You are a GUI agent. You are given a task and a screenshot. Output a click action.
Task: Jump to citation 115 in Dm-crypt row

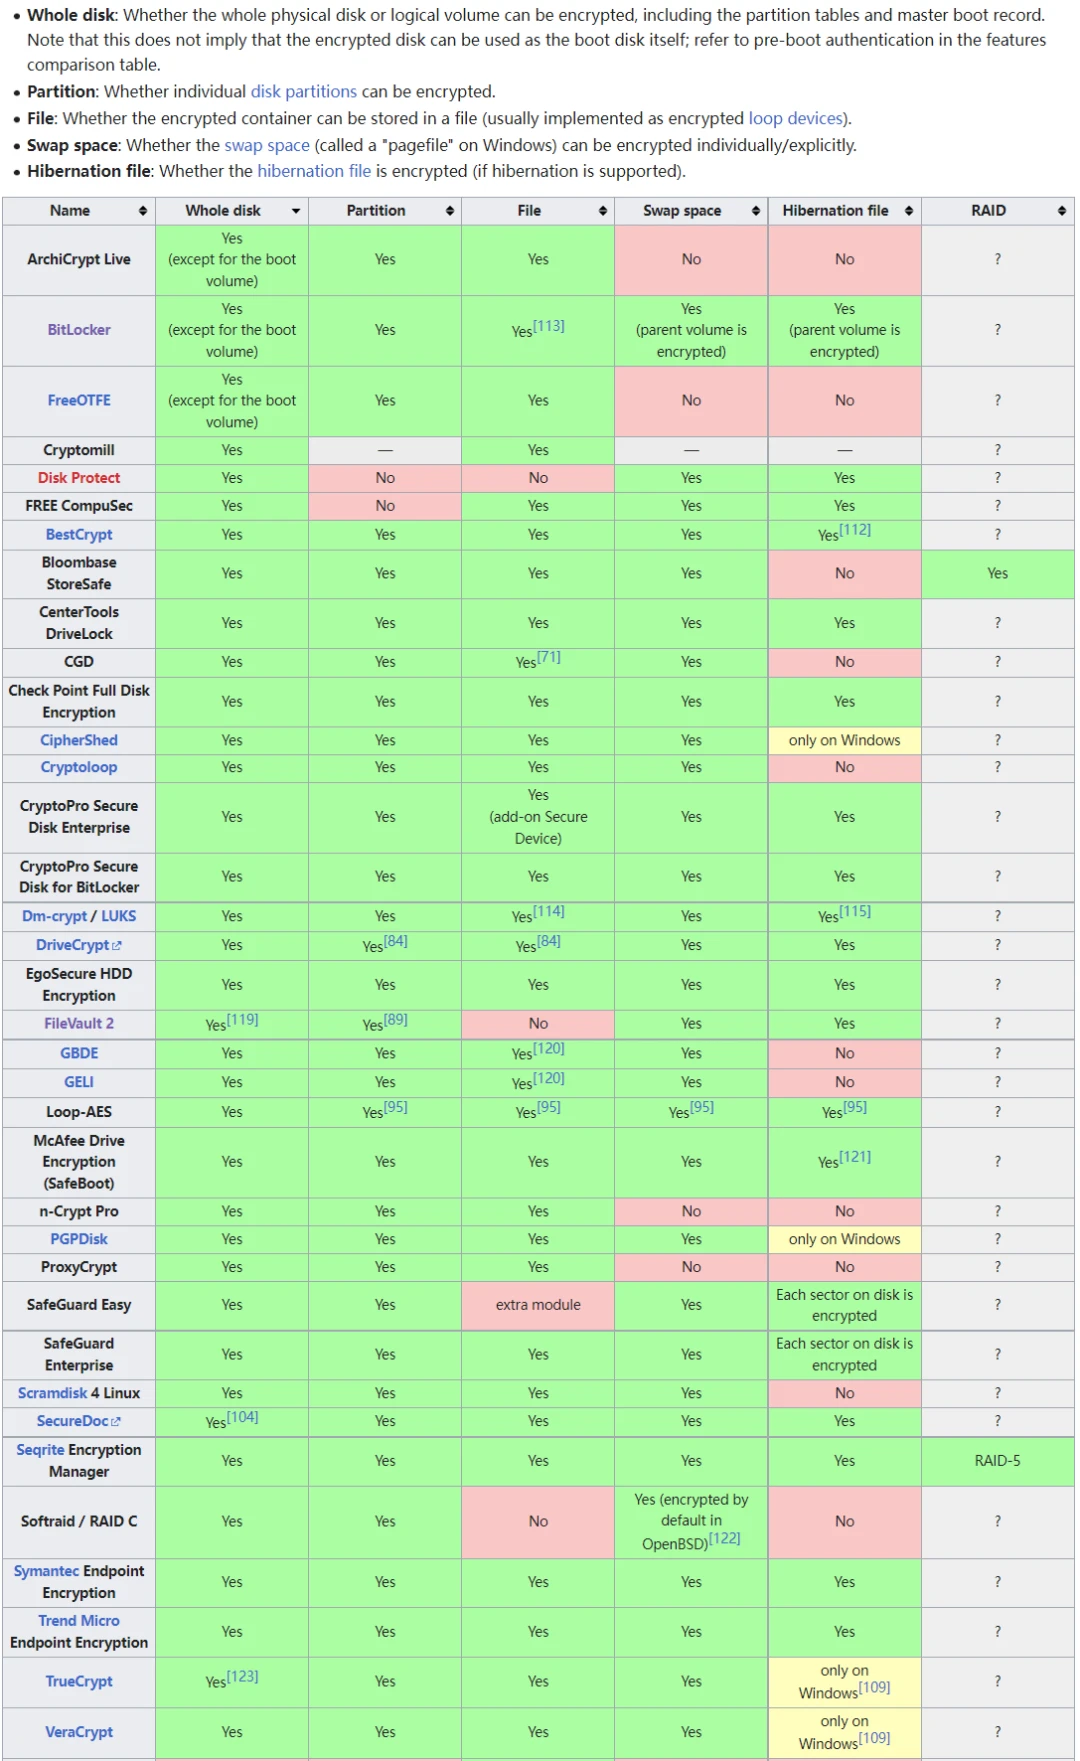[x=855, y=911]
